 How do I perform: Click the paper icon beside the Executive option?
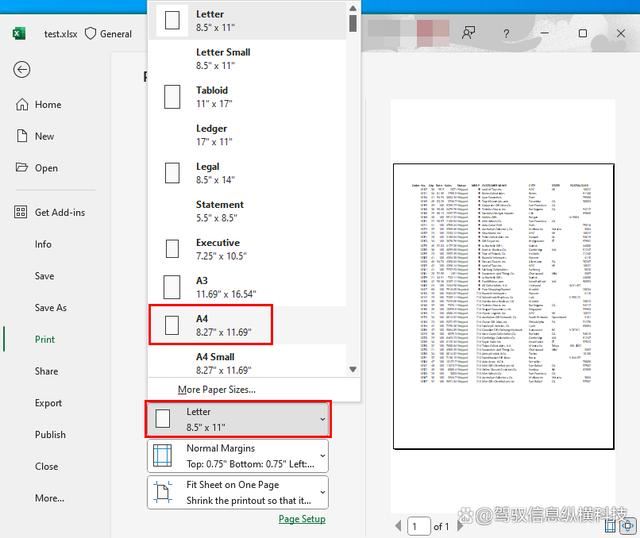click(172, 249)
